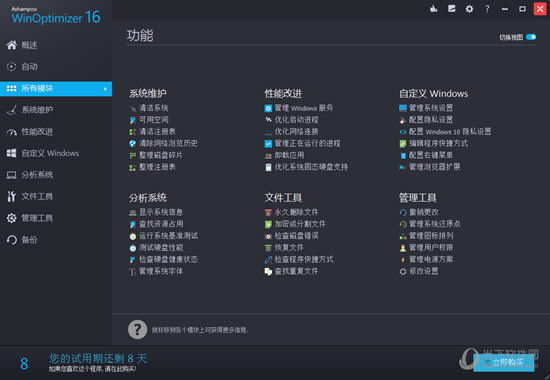The width and height of the screenshot is (550, 380).
Task: Click 修改设置 text
Action: (424, 271)
